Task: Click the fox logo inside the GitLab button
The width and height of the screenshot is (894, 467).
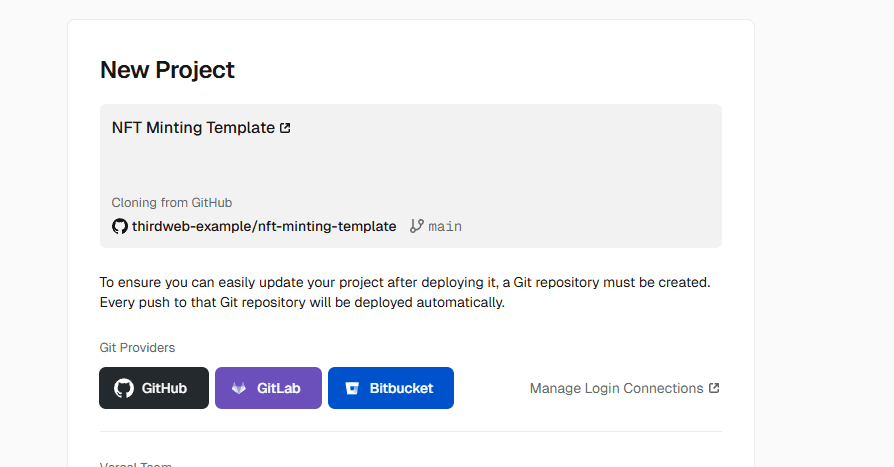Action: (239, 388)
